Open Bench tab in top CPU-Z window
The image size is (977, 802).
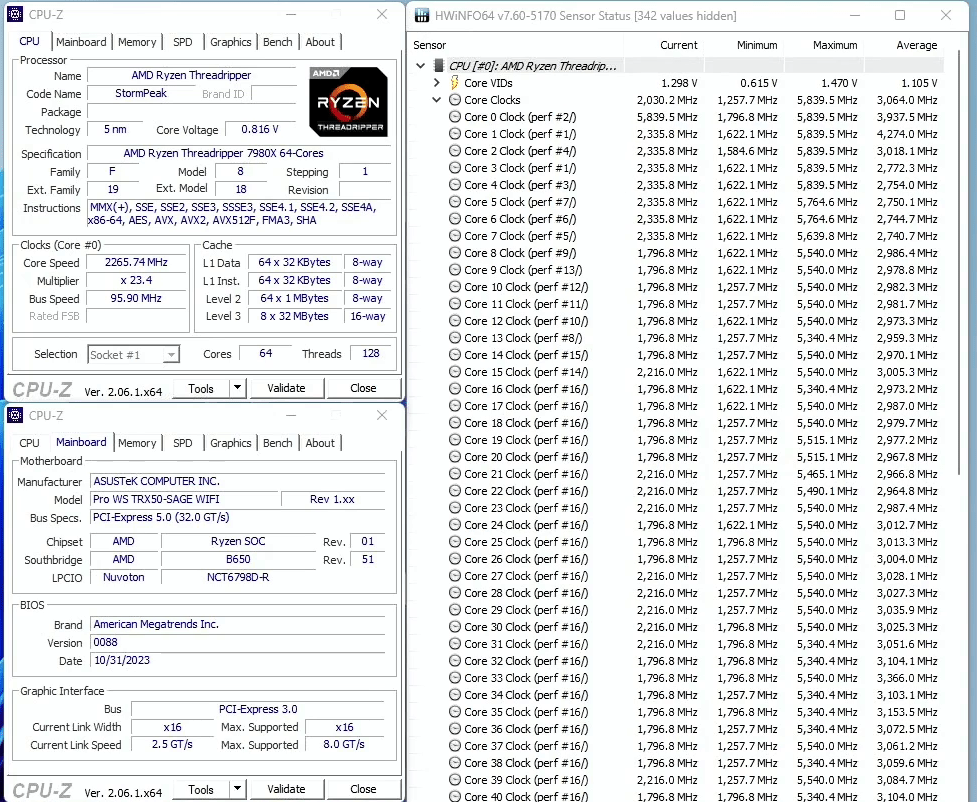[x=277, y=42]
